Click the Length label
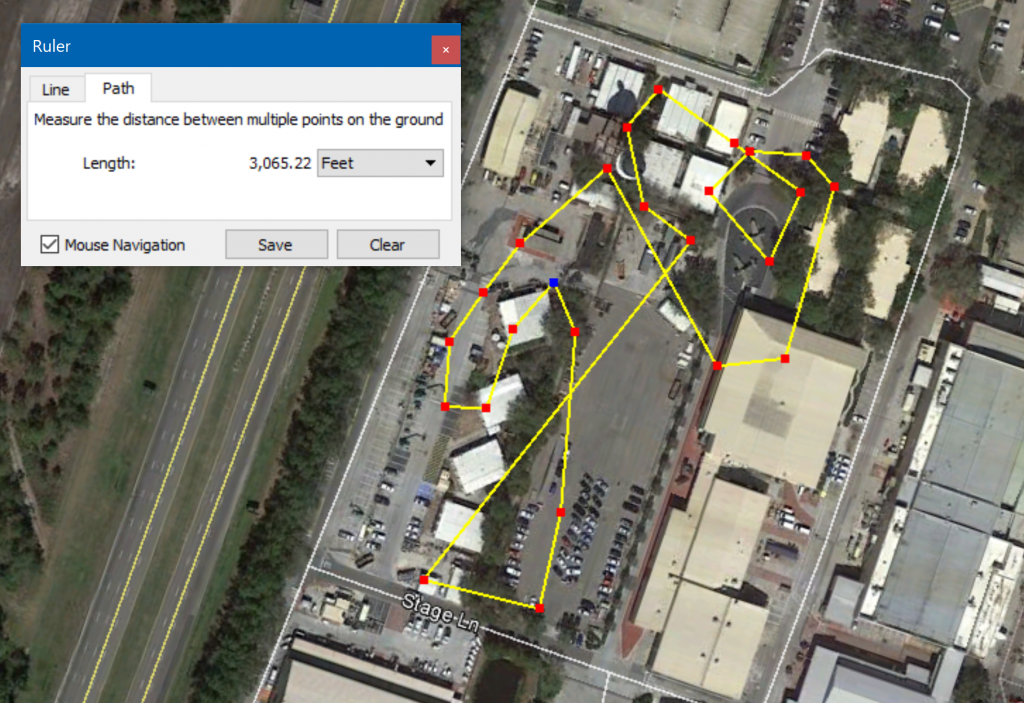 (x=109, y=163)
